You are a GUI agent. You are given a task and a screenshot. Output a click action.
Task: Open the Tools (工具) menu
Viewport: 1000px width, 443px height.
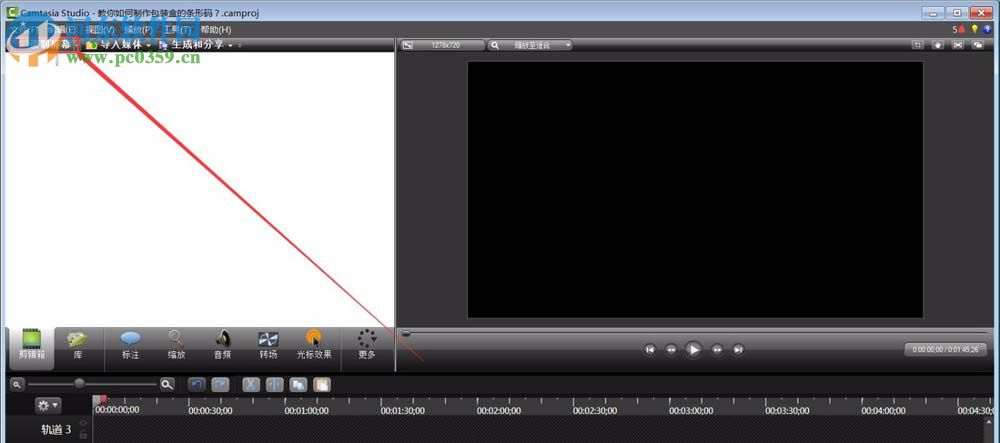(x=177, y=30)
